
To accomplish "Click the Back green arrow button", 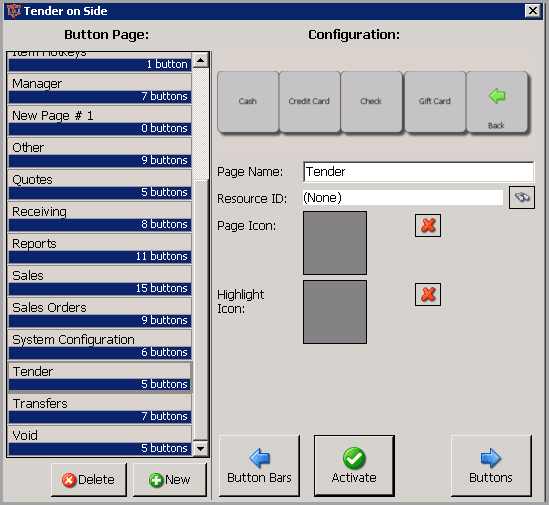I will [x=497, y=102].
